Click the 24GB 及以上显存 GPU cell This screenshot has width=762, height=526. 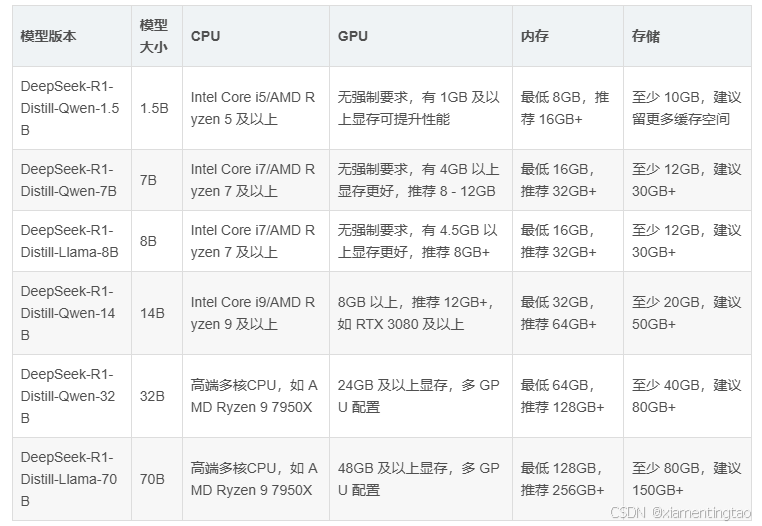pos(421,396)
